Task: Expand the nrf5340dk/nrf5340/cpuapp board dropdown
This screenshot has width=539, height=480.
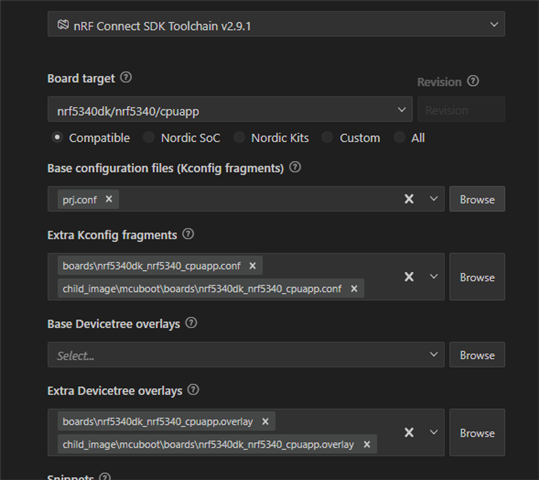Action: 230,110
